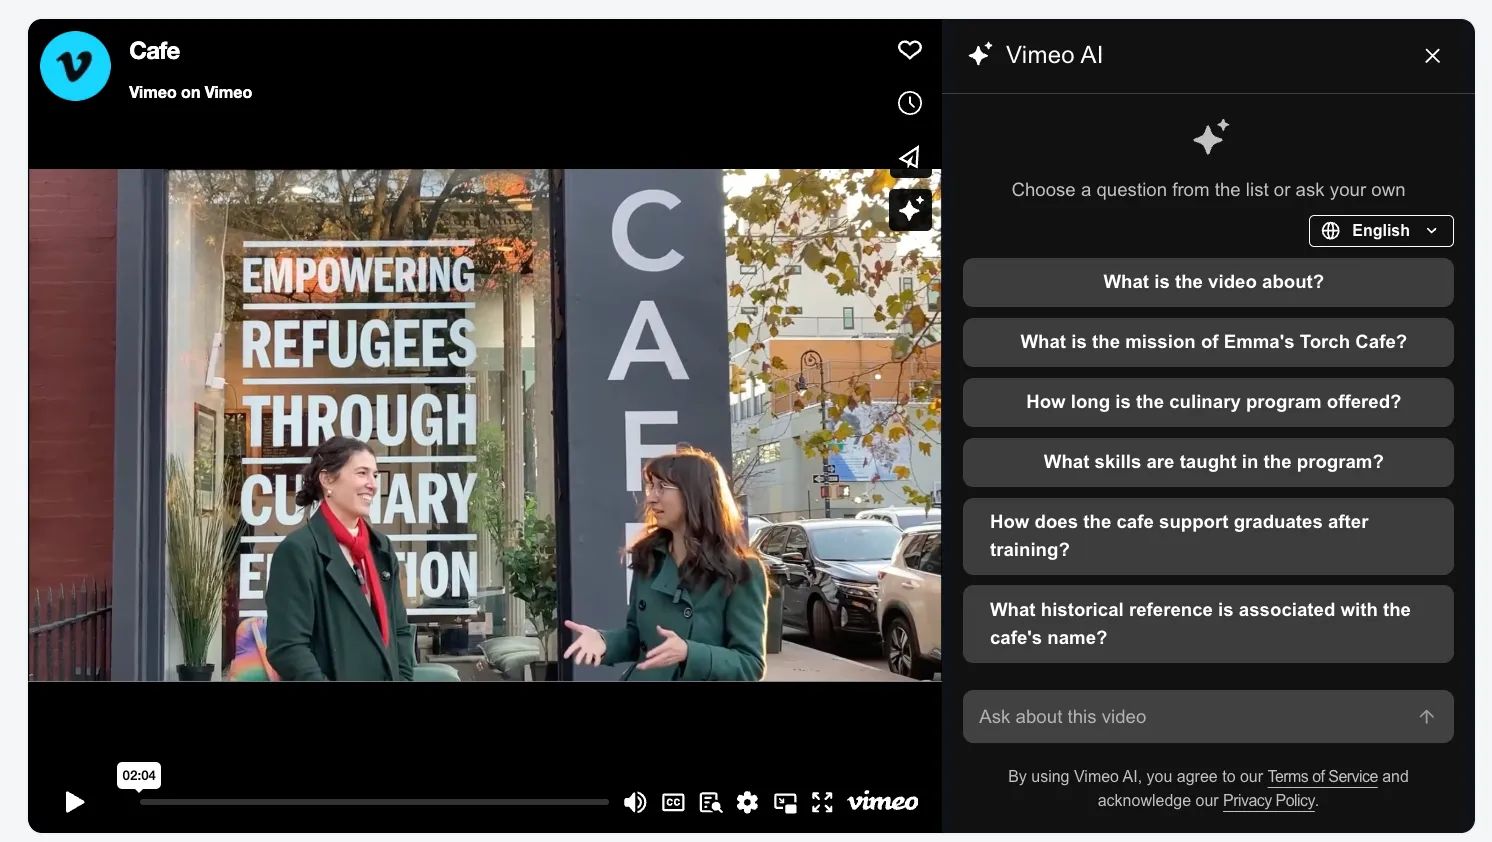Ask about mission of Emma's Torch Cafe

pos(1208,342)
